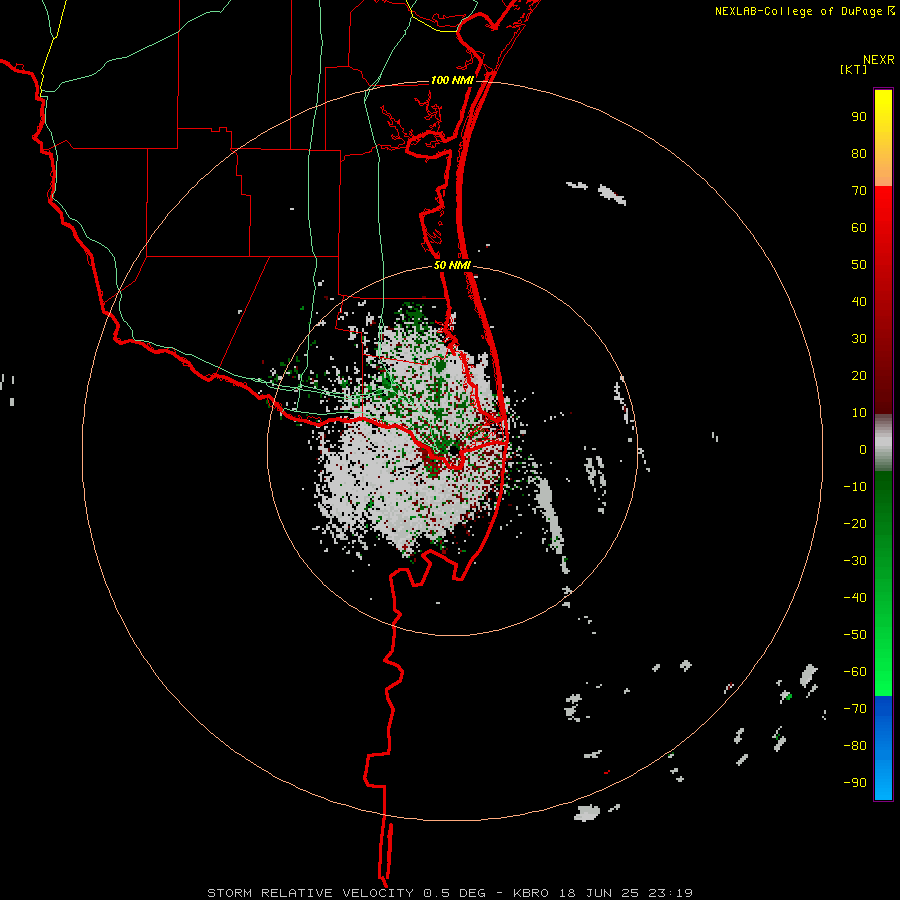Click the -70 value on the velocity scale
This screenshot has height=900, width=900.
(x=855, y=709)
